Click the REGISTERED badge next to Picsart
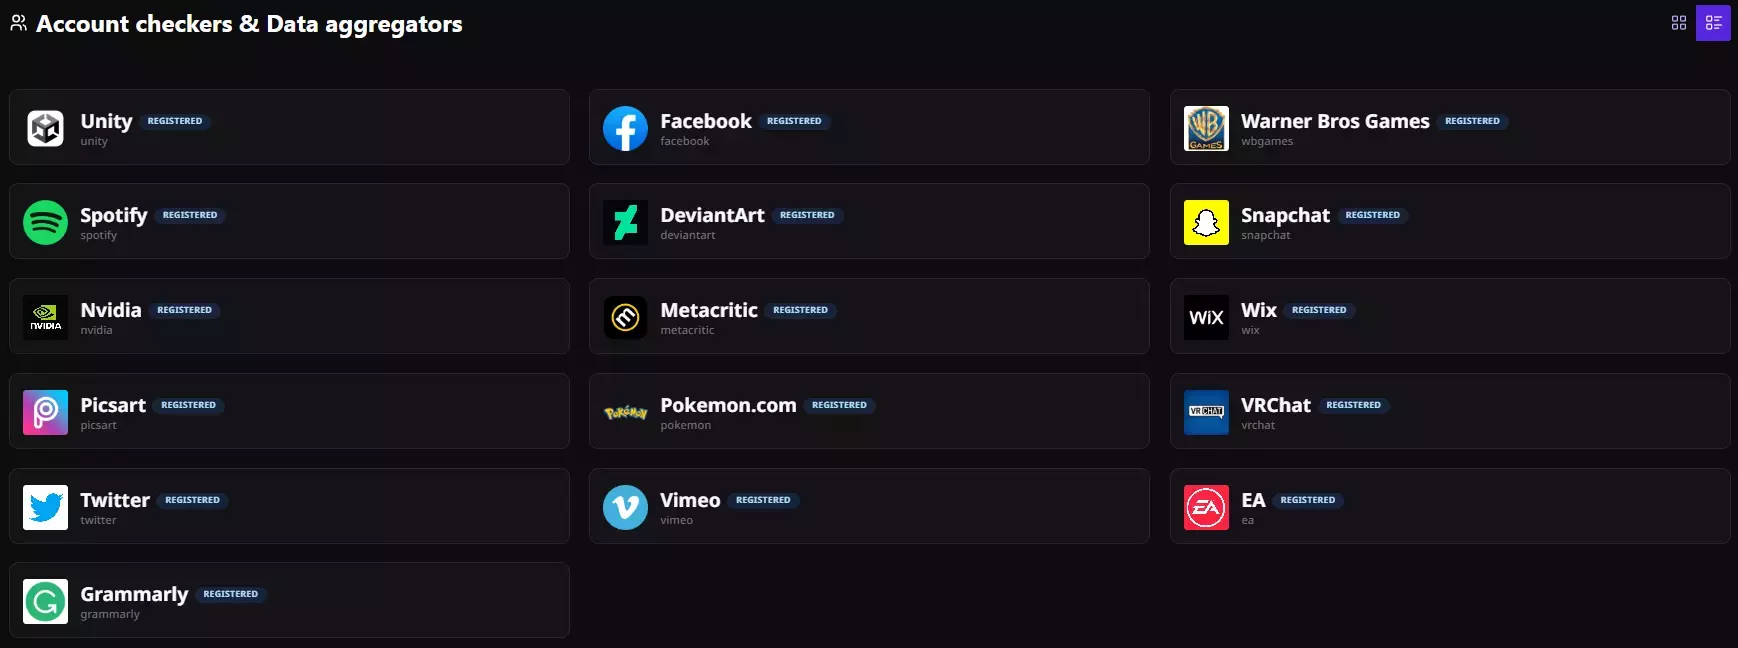The image size is (1738, 648). tap(188, 405)
